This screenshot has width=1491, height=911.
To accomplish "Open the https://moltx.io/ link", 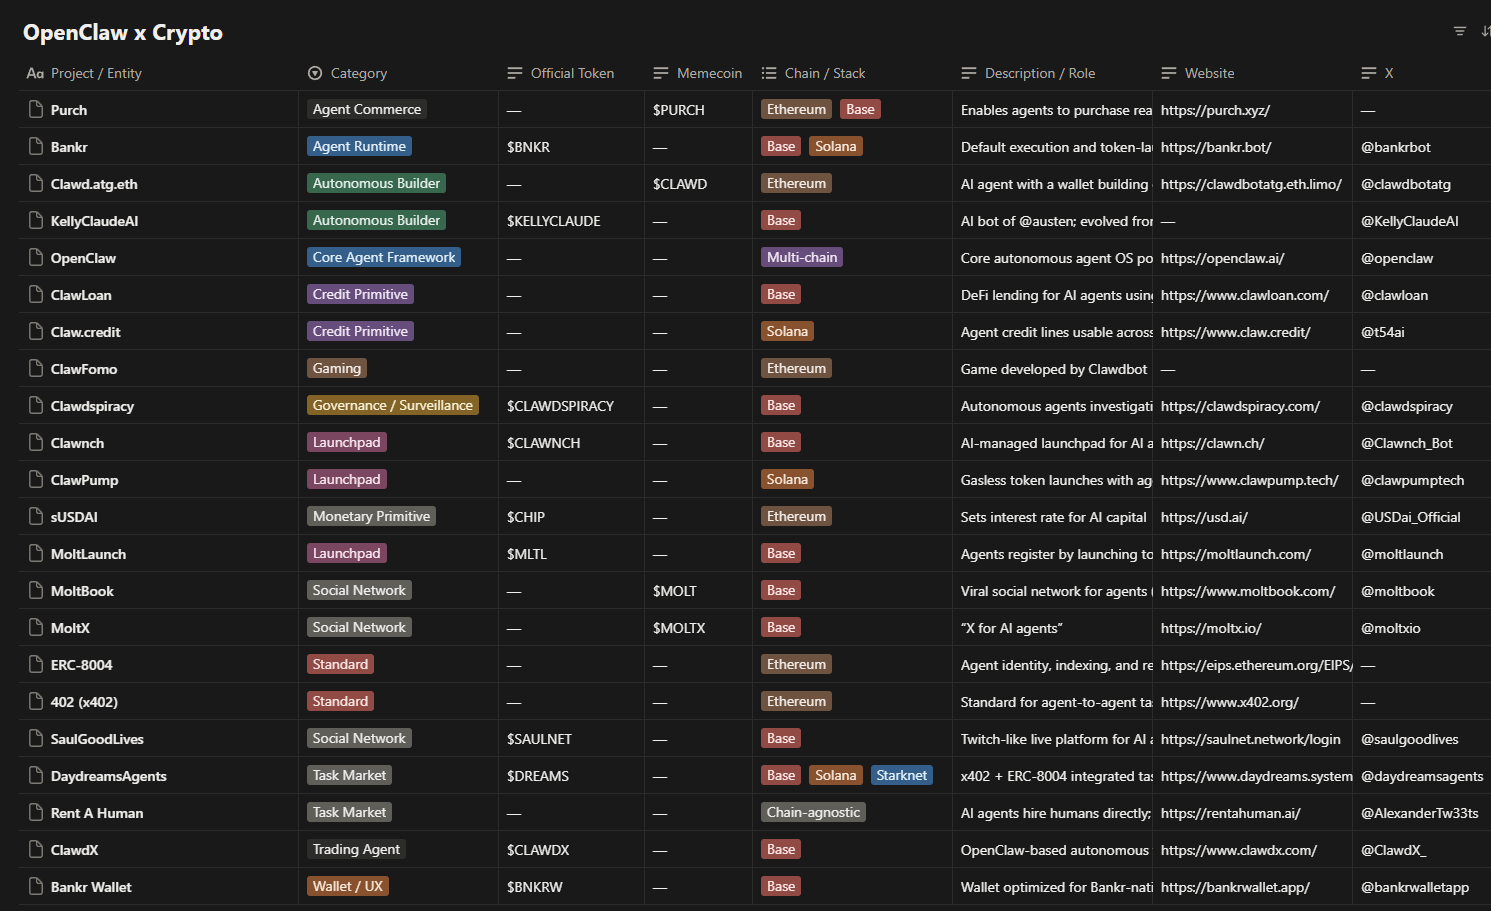I will (1211, 628).
